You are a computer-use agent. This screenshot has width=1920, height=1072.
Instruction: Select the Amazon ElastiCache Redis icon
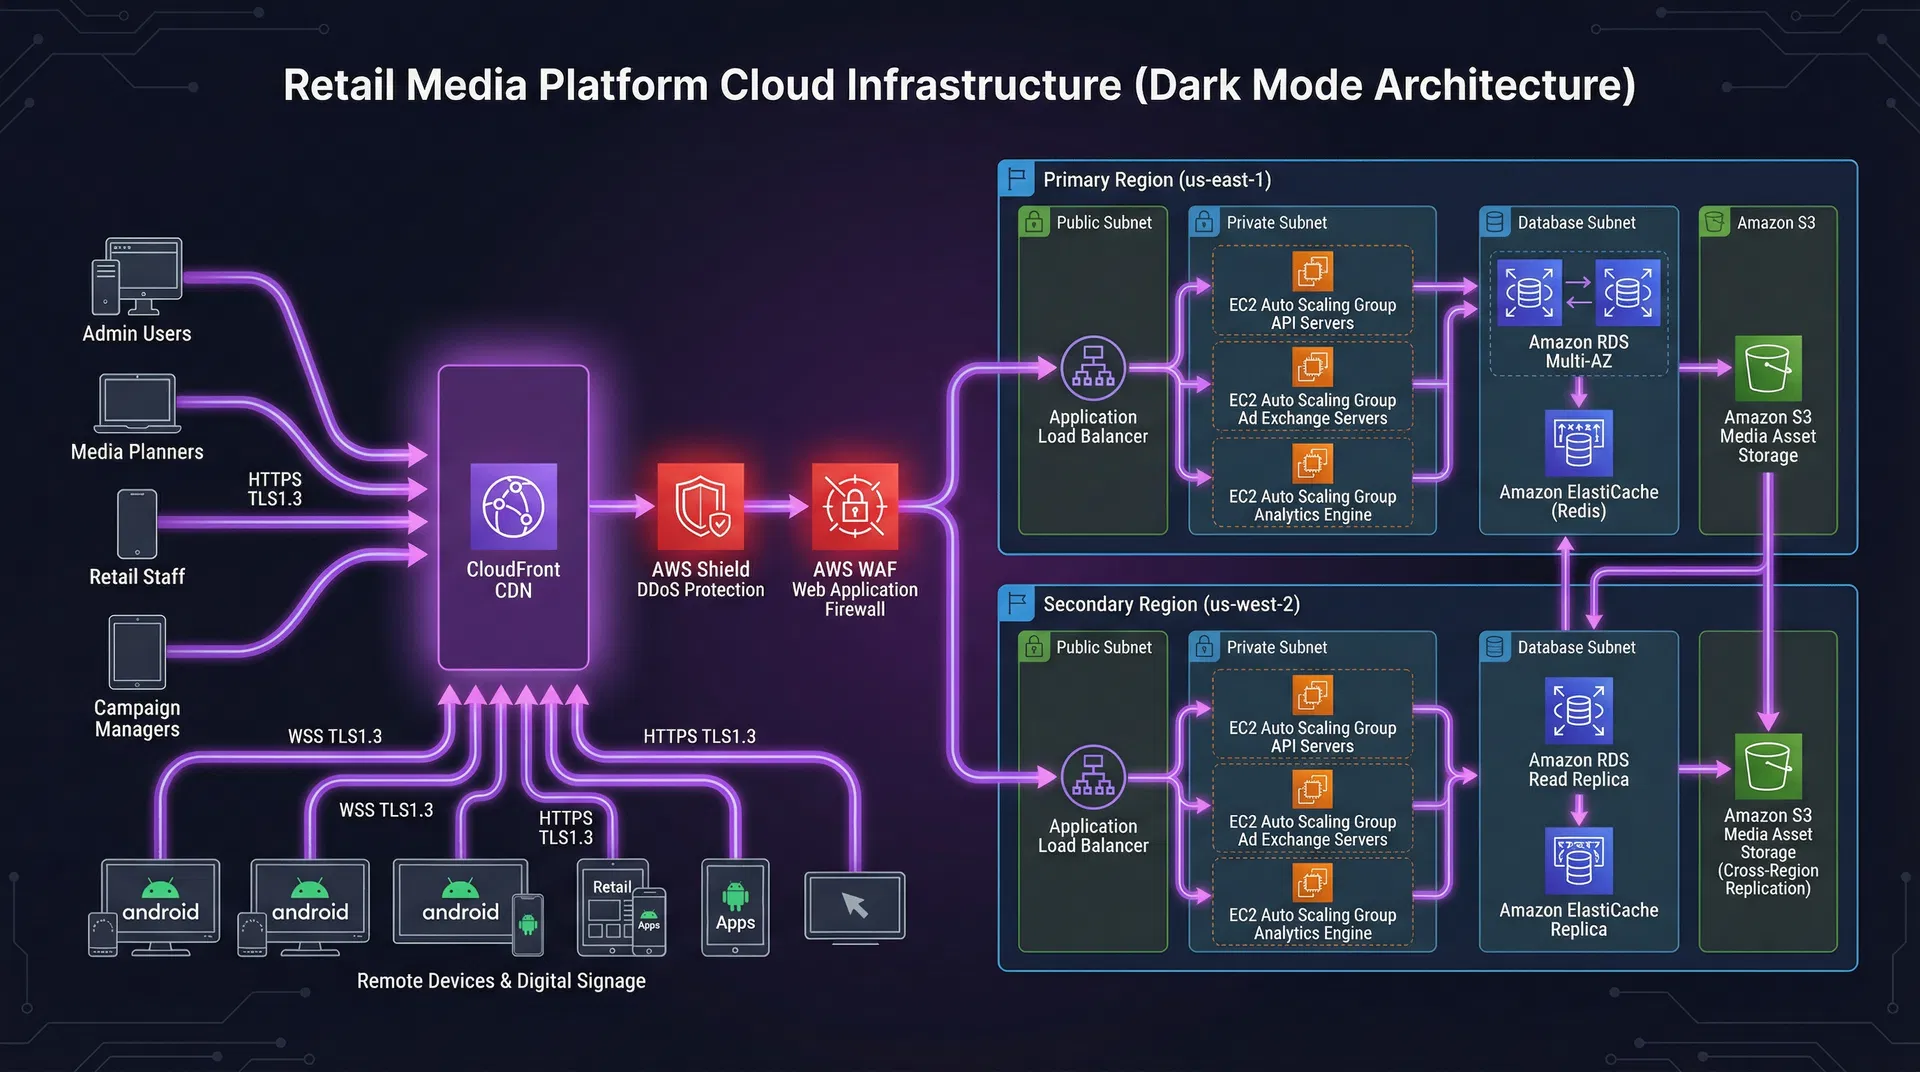pyautogui.click(x=1578, y=441)
